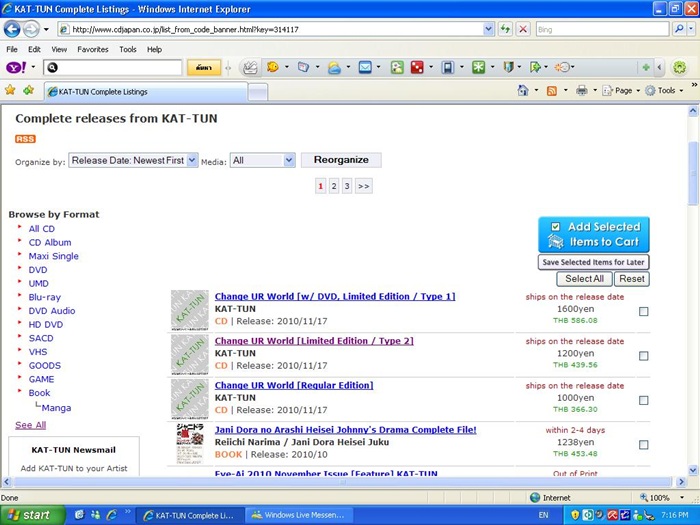Open the Maxi Single format link
Screen dimensions: 700x525
click(x=54, y=256)
